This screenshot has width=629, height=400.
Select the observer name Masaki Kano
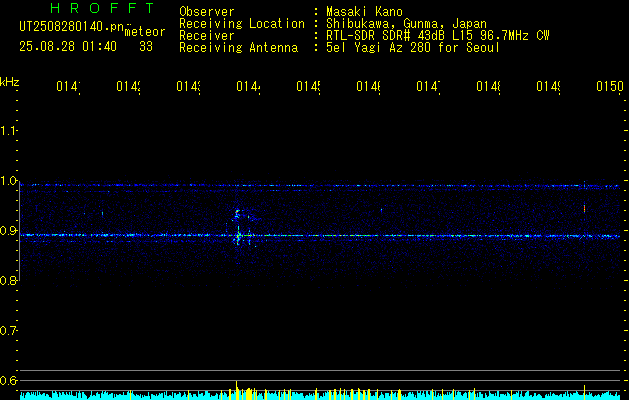pyautogui.click(x=365, y=12)
